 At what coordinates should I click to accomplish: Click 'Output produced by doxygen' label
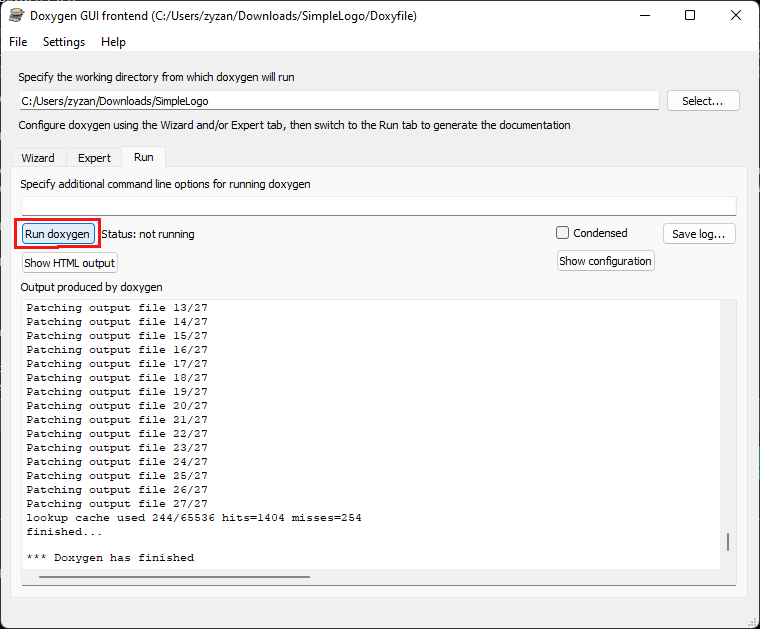coord(91,287)
